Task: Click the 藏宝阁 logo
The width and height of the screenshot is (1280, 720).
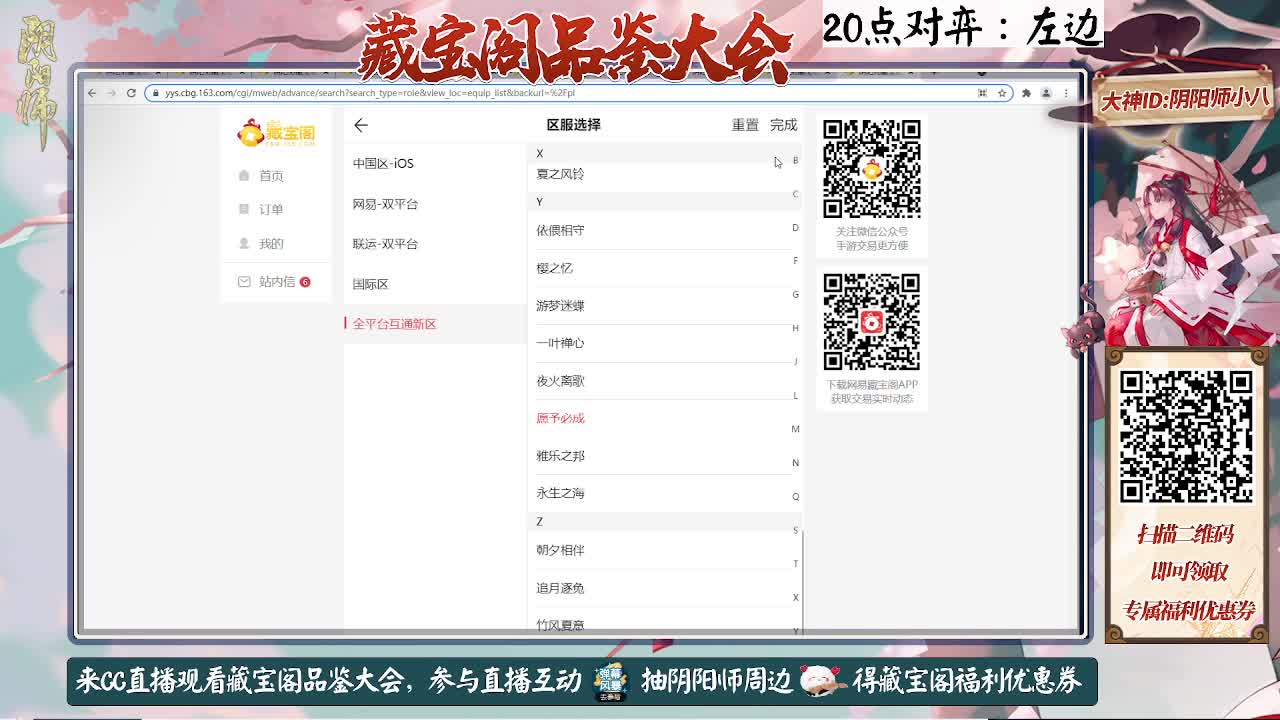Action: coord(276,132)
